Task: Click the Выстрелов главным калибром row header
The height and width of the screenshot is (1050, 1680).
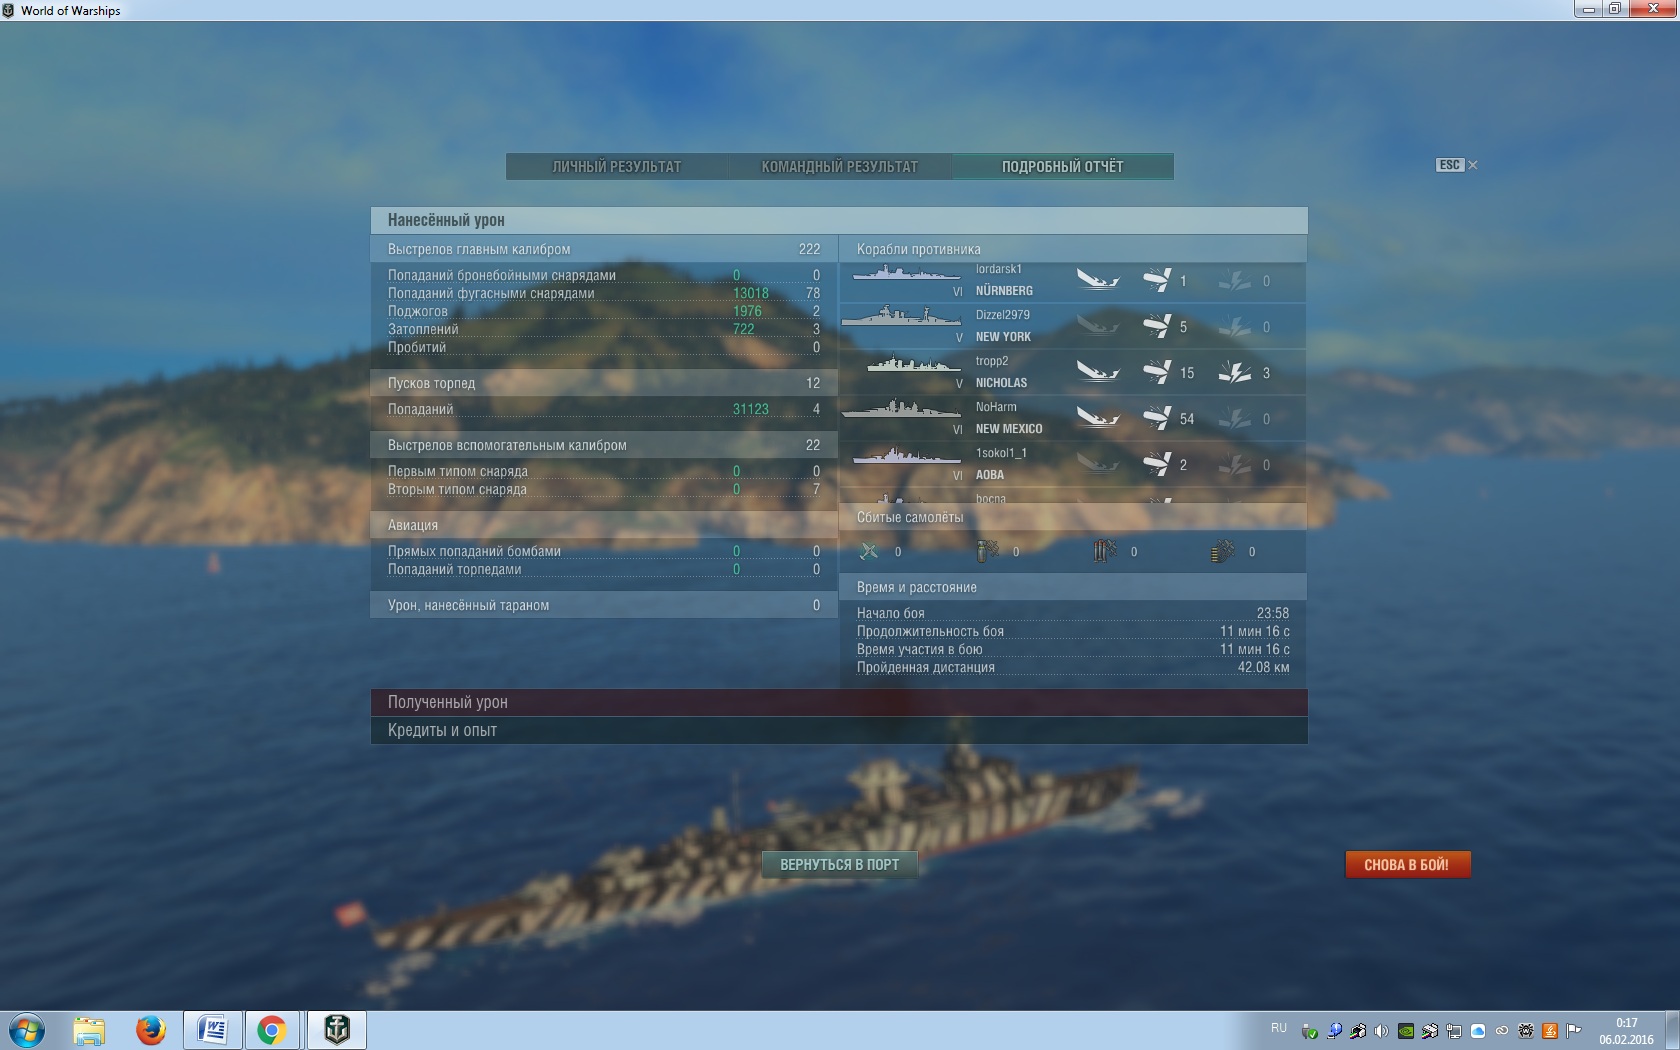Action: coord(604,249)
